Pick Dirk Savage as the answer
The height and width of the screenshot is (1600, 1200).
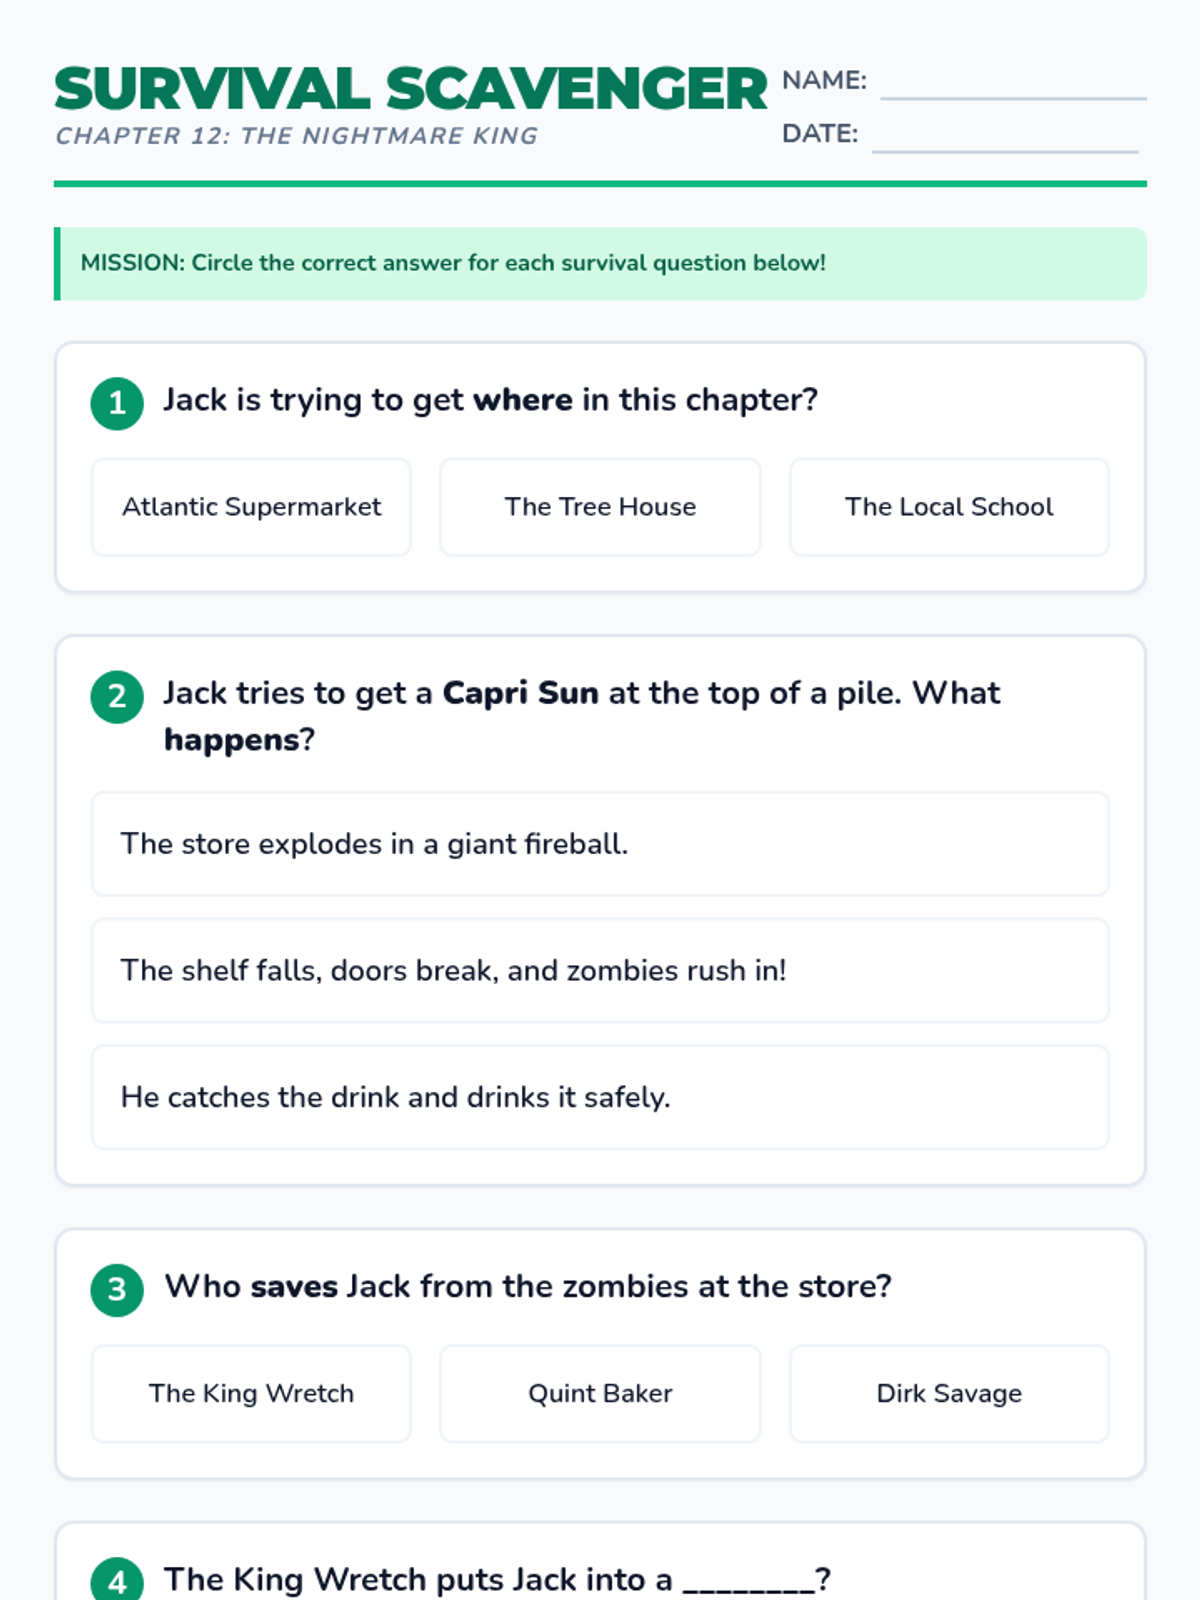tap(949, 1394)
